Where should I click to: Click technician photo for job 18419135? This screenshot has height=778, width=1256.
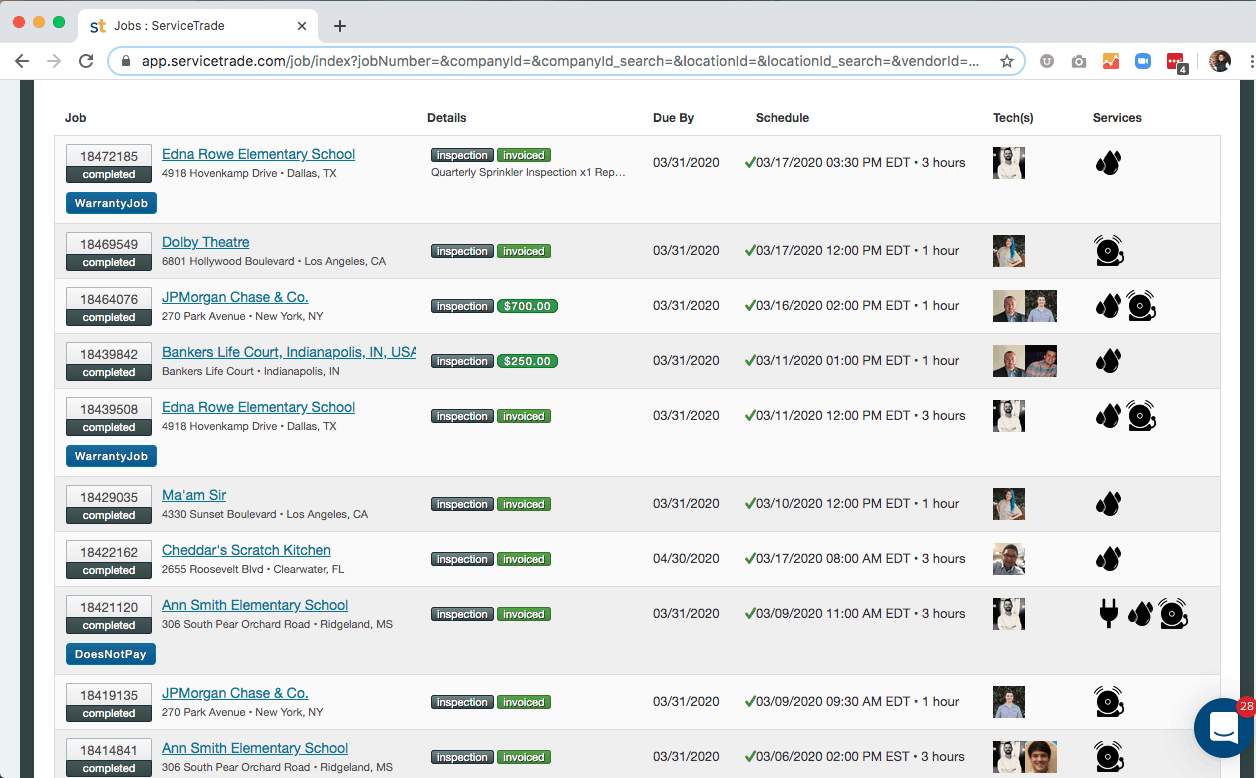click(1009, 701)
